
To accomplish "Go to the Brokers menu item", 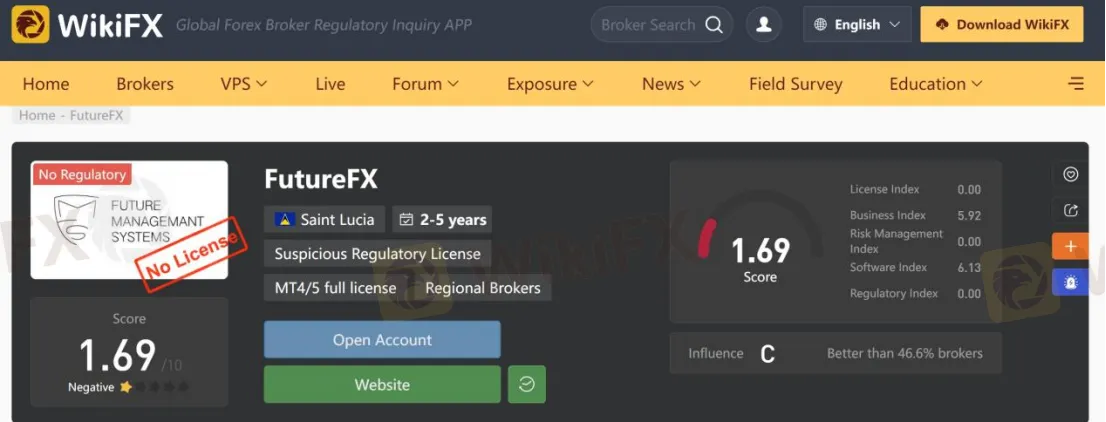I will [145, 84].
